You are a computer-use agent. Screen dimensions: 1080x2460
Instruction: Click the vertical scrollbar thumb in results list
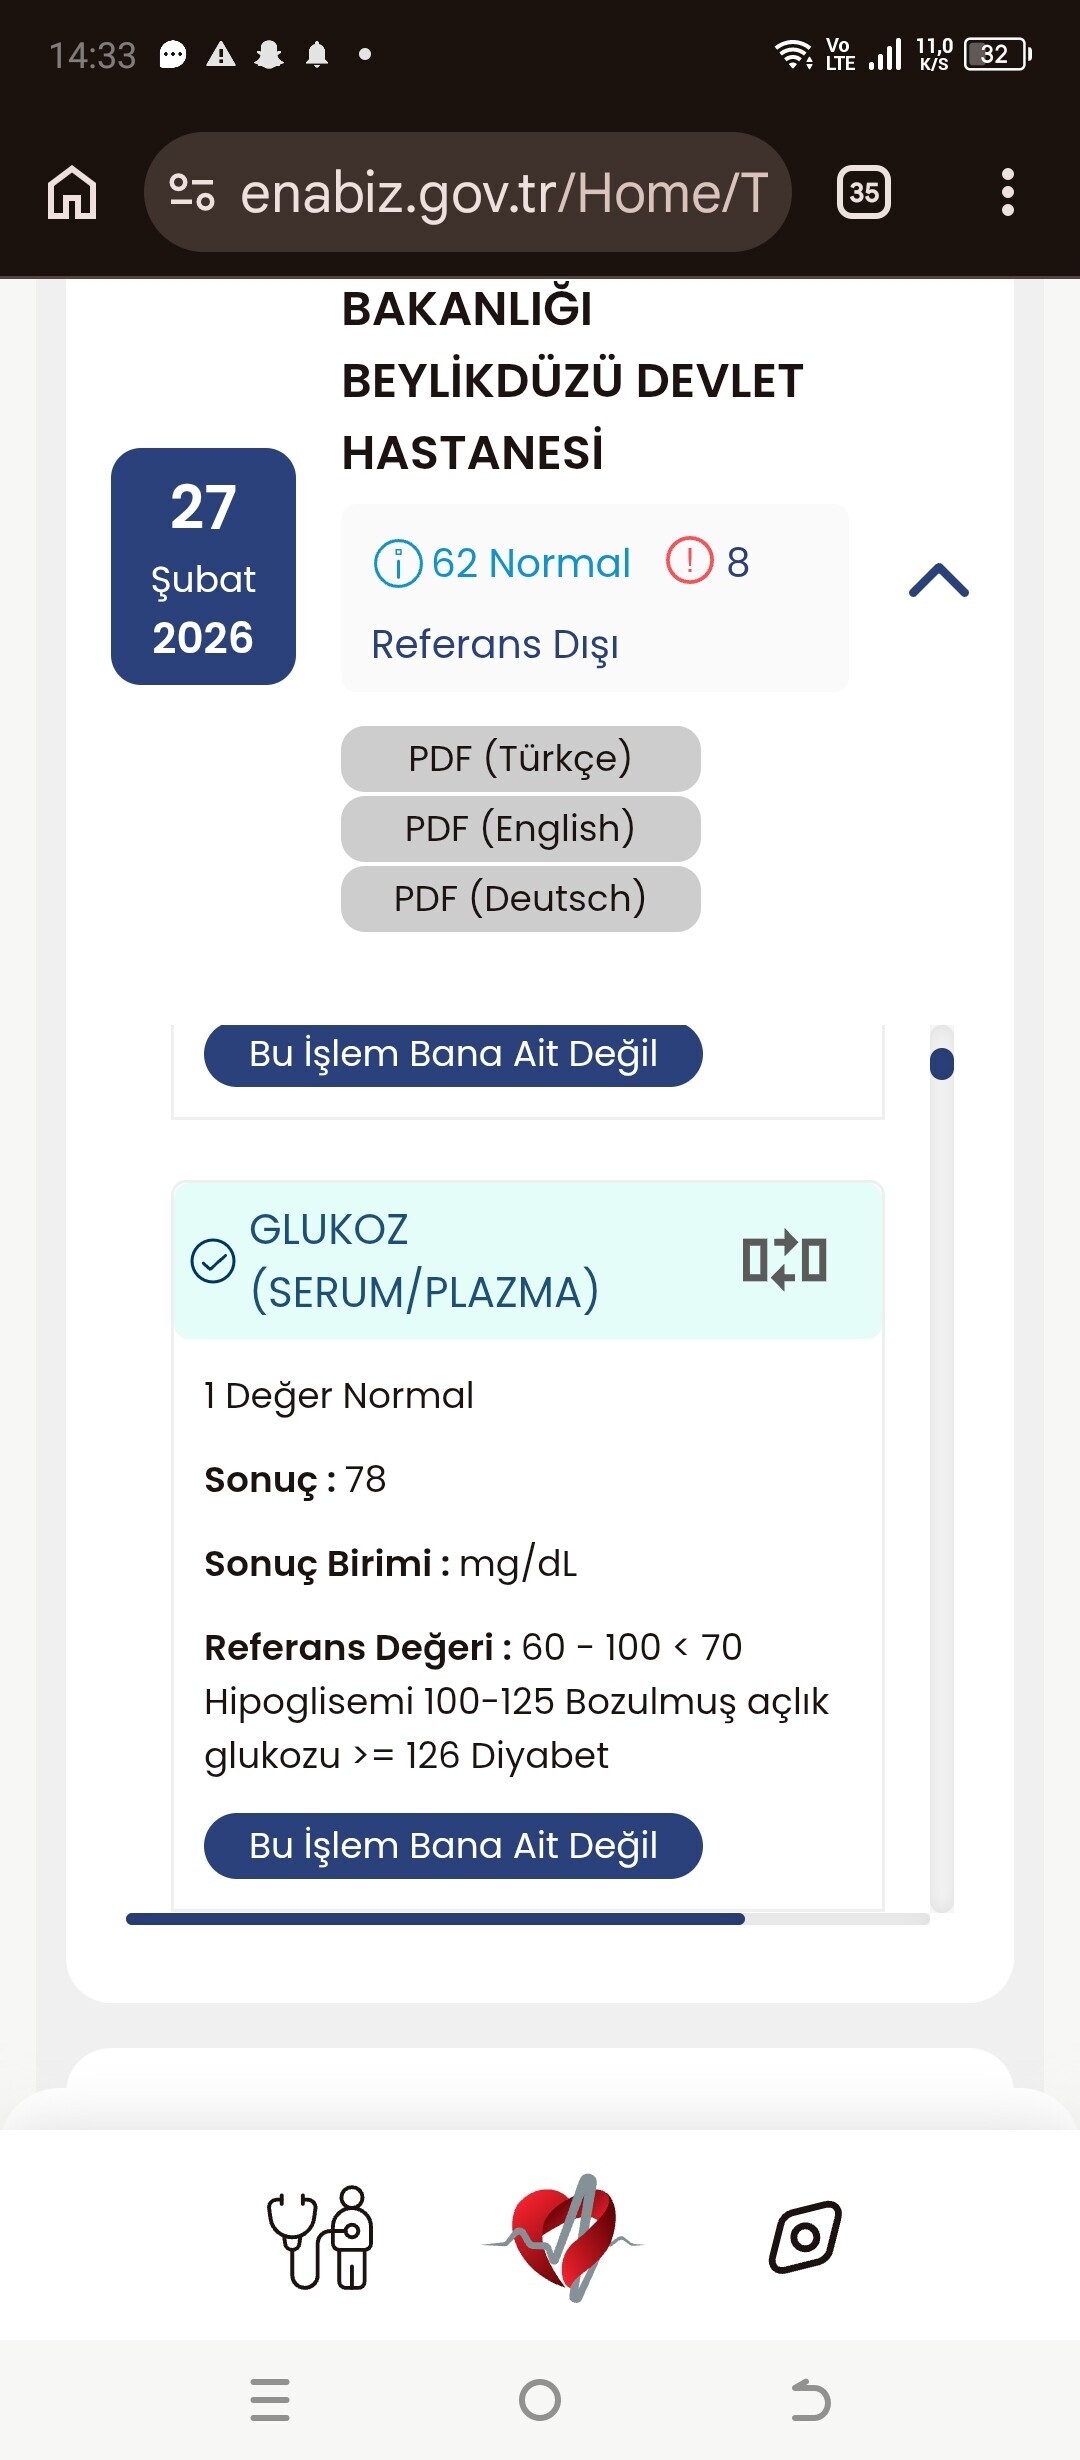(941, 1064)
